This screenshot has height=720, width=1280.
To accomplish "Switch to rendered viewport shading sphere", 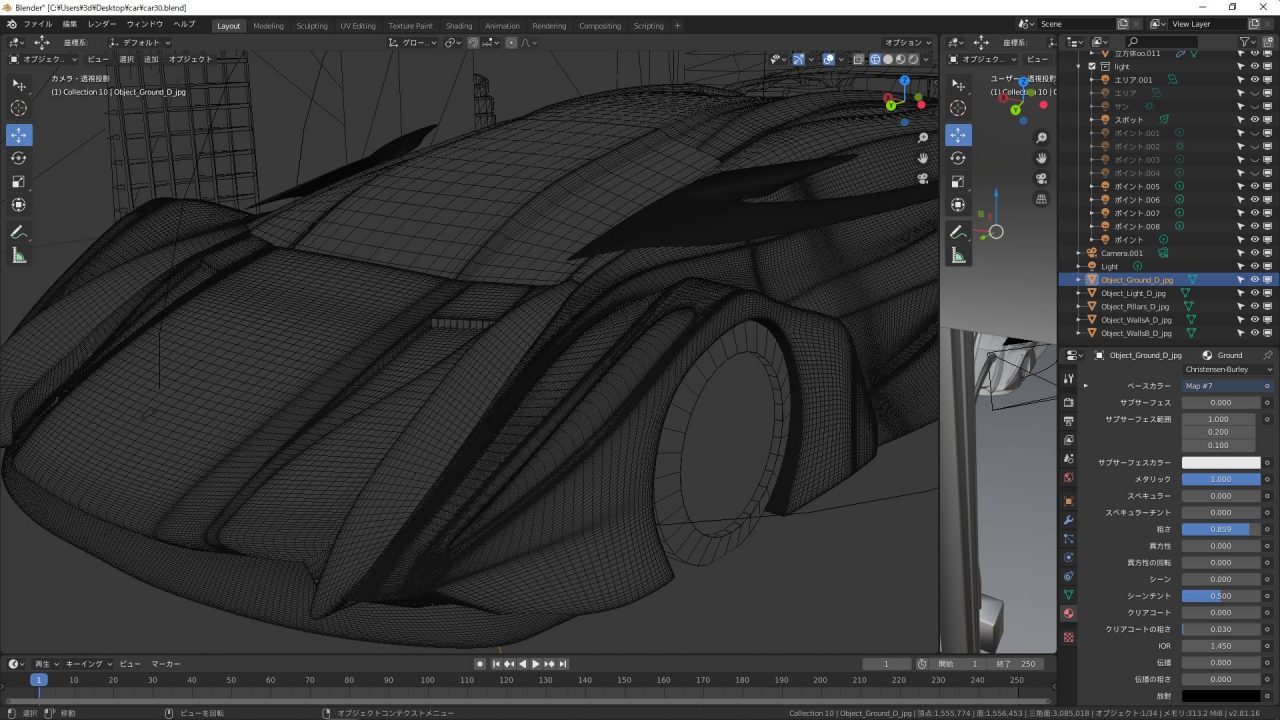I will tap(913, 59).
